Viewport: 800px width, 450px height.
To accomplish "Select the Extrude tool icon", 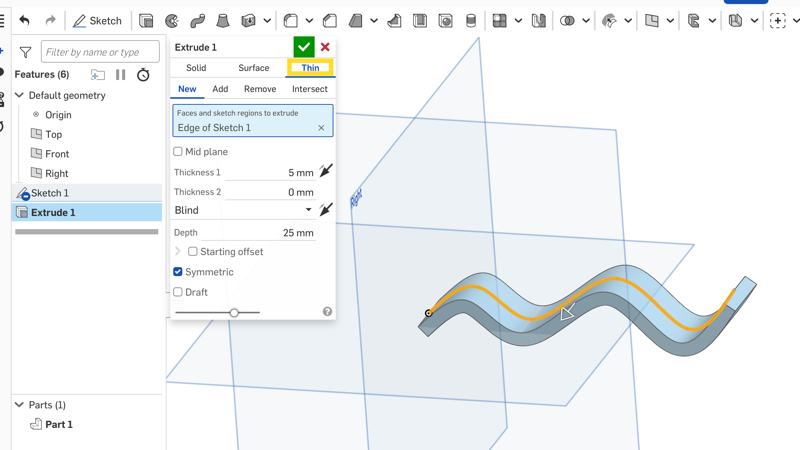I will 146,21.
